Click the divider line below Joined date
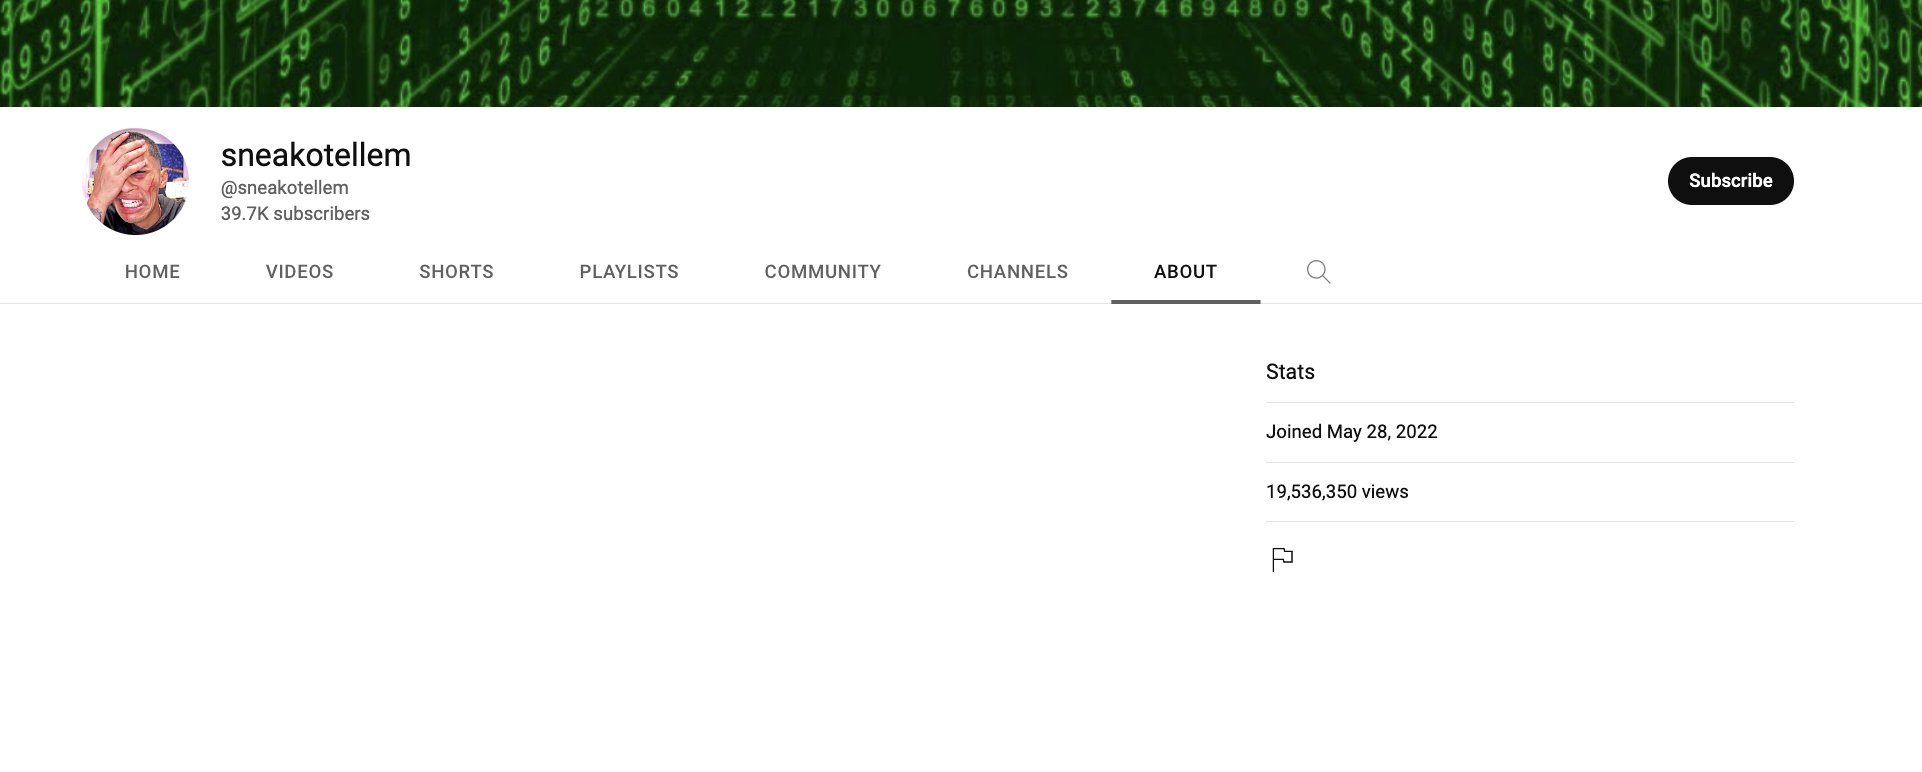The image size is (1922, 772). point(1529,462)
